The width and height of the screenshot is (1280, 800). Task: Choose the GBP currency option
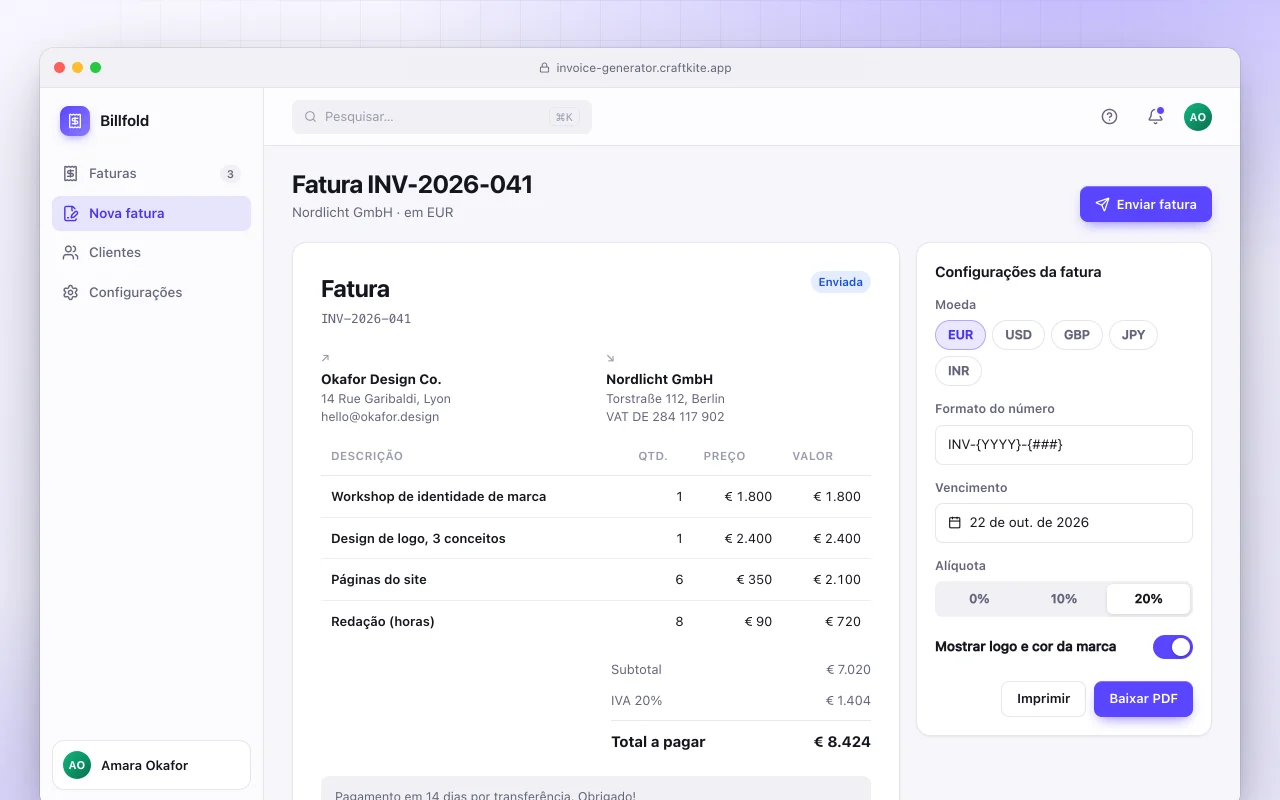coord(1077,335)
